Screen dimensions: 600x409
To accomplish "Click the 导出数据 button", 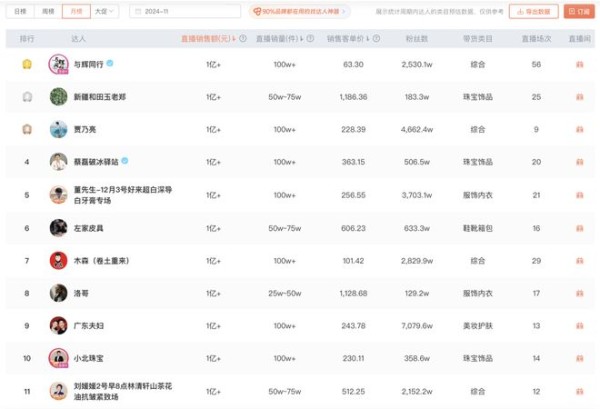I will (x=533, y=11).
